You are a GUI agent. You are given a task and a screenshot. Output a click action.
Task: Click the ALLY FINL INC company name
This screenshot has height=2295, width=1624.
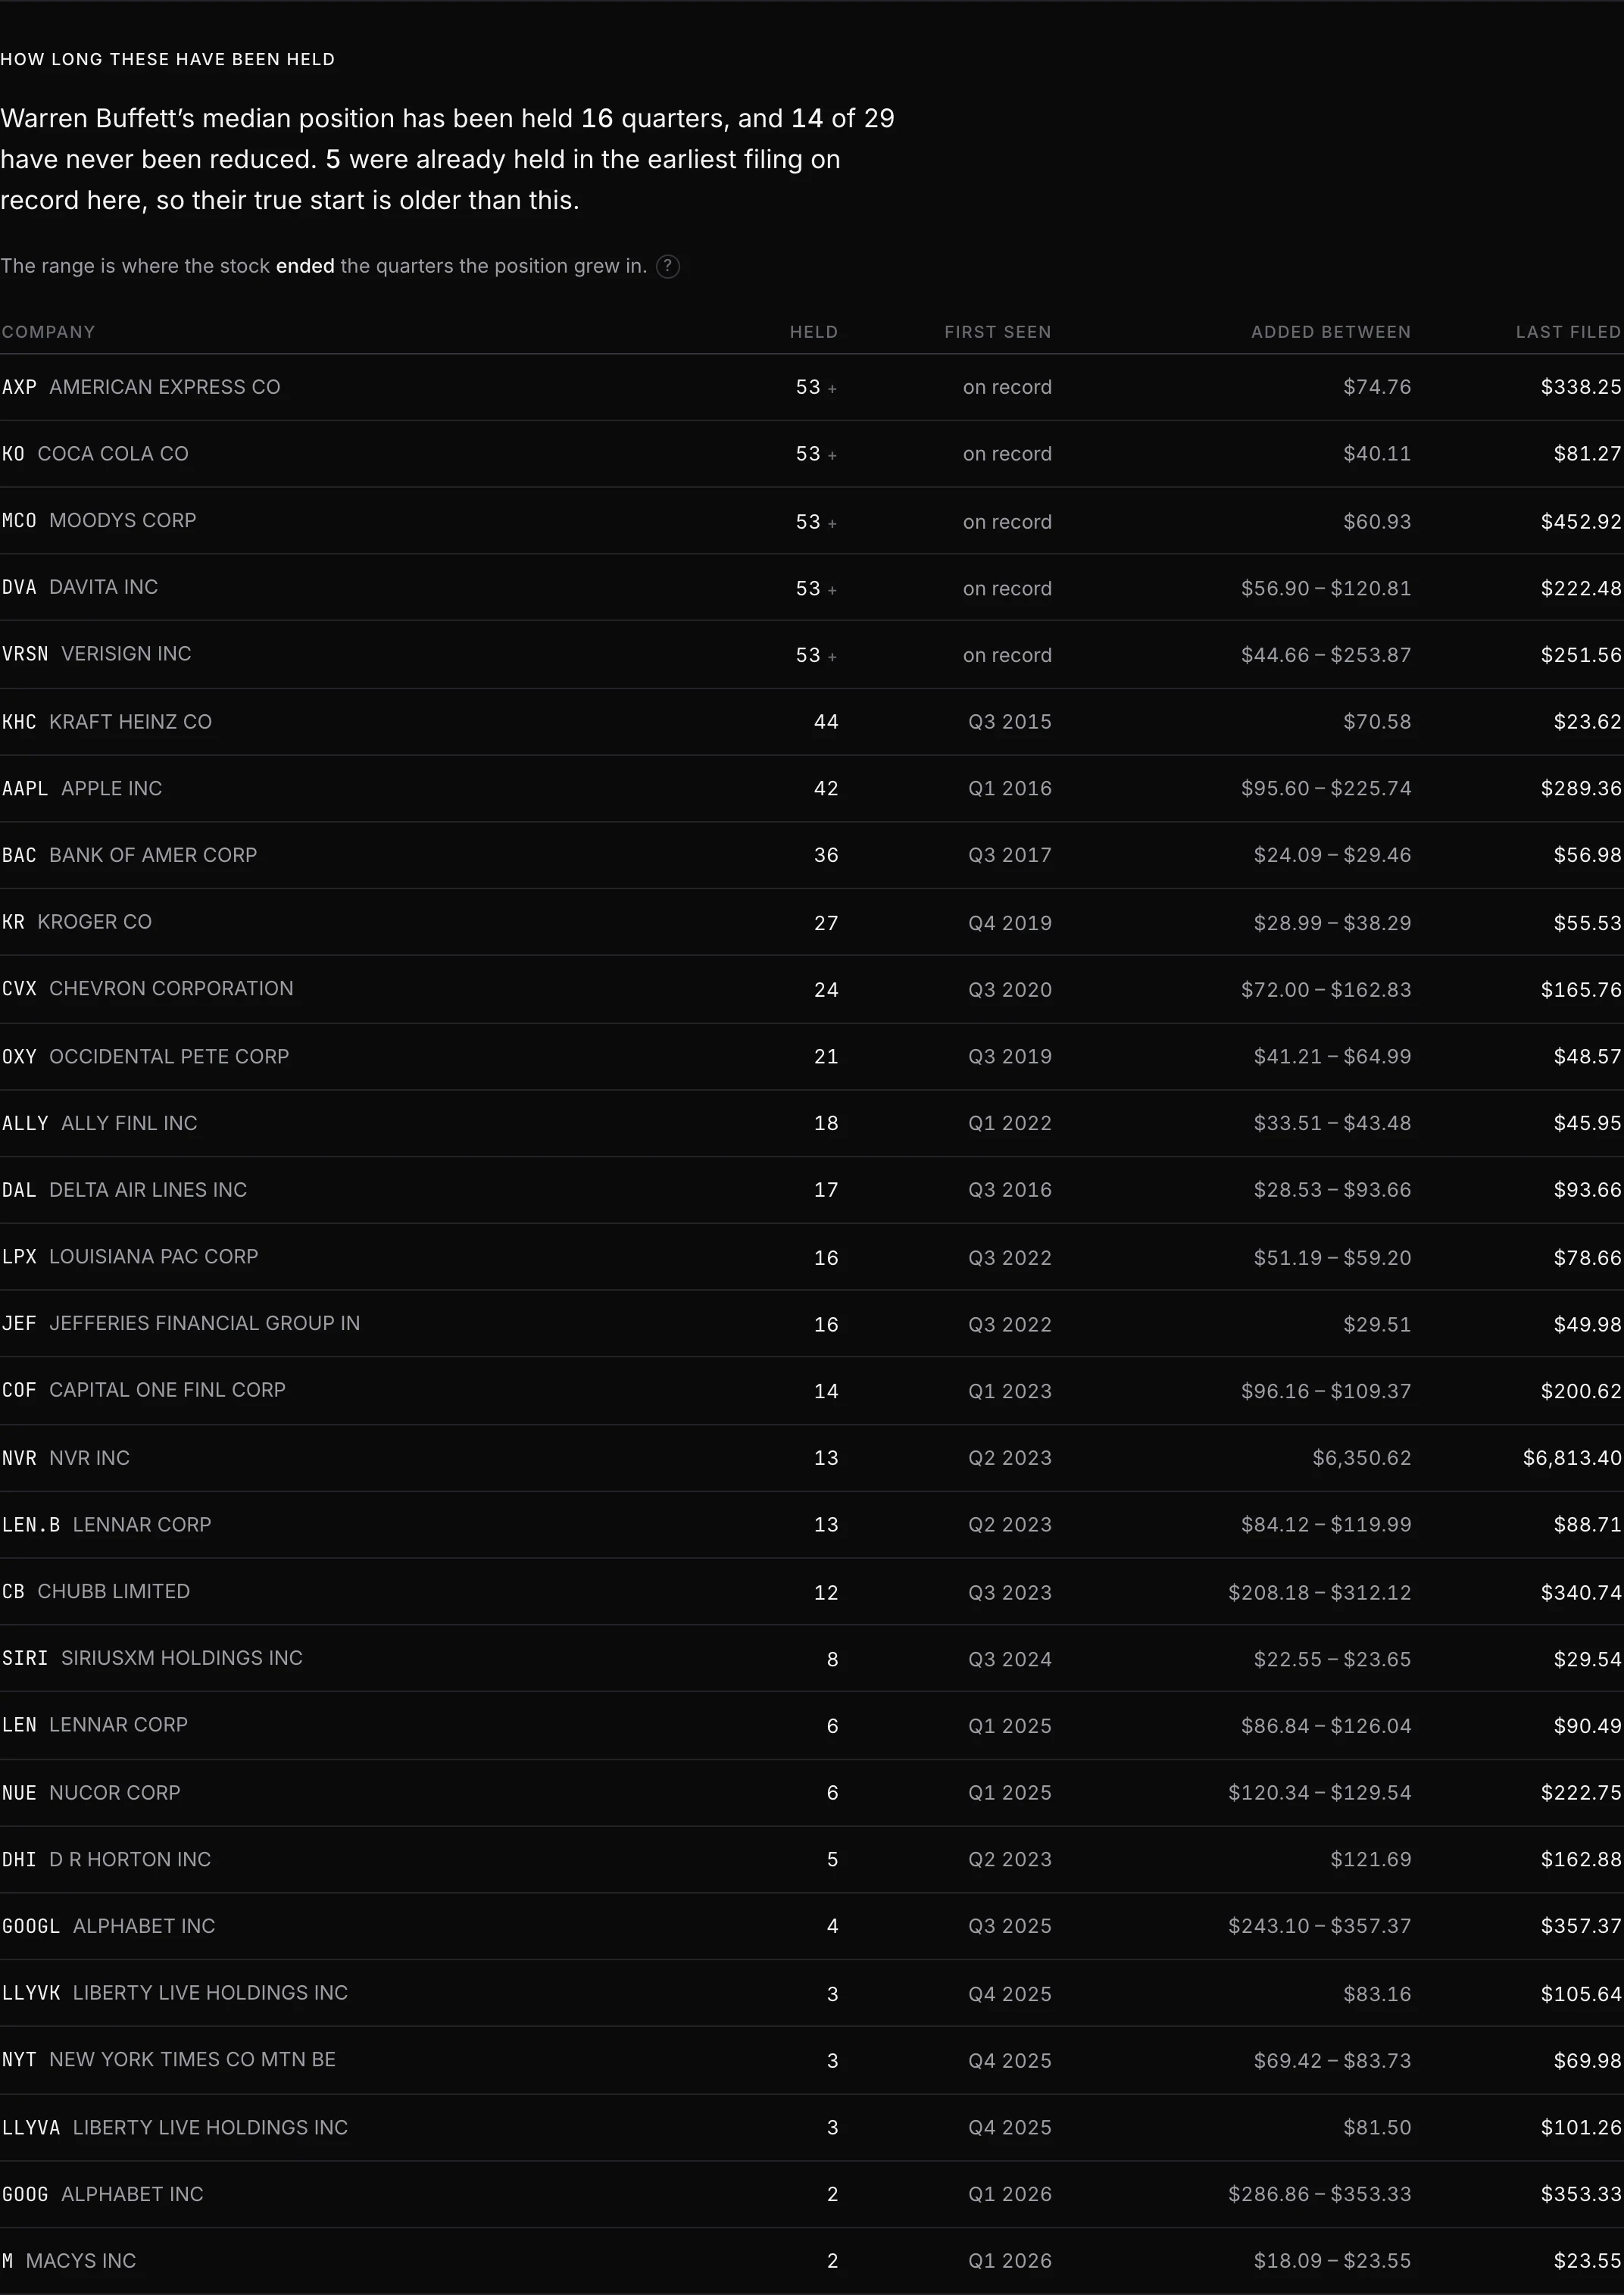(130, 1124)
